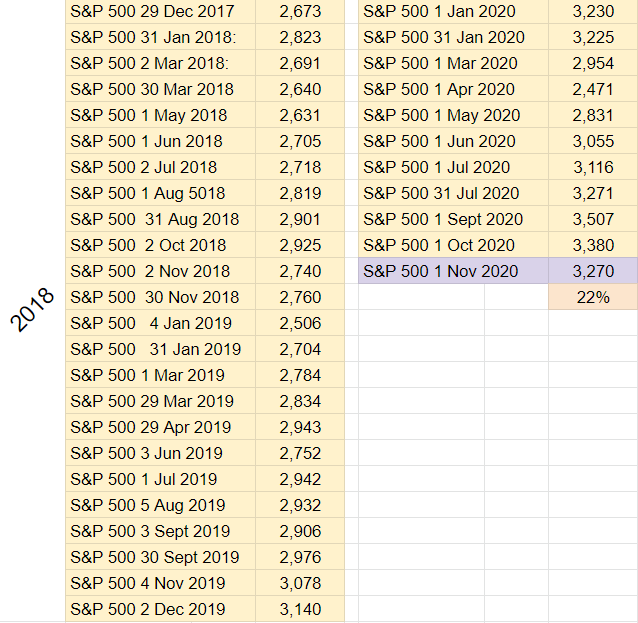
Task: Click the 2,925 value for 2 Oct 2018
Action: tap(300, 245)
